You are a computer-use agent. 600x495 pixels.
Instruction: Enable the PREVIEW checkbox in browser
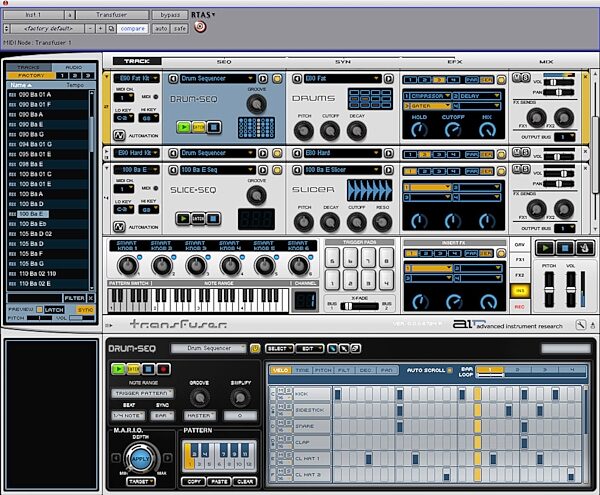(x=39, y=309)
